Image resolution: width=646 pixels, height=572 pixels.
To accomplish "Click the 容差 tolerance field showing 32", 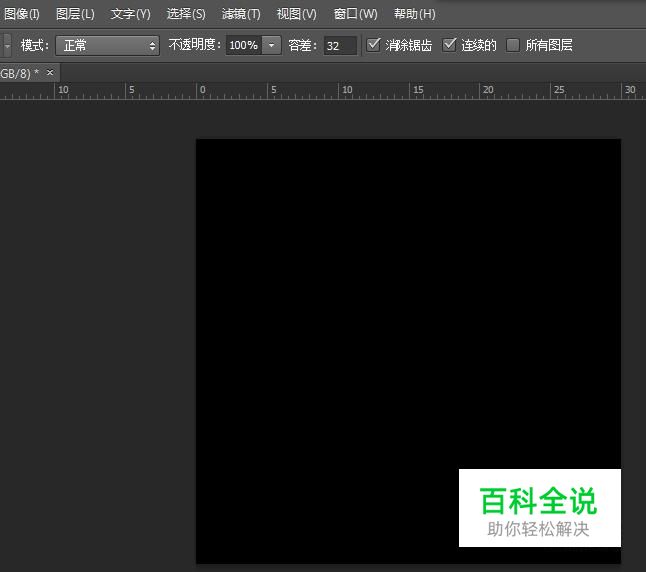I will [340, 45].
